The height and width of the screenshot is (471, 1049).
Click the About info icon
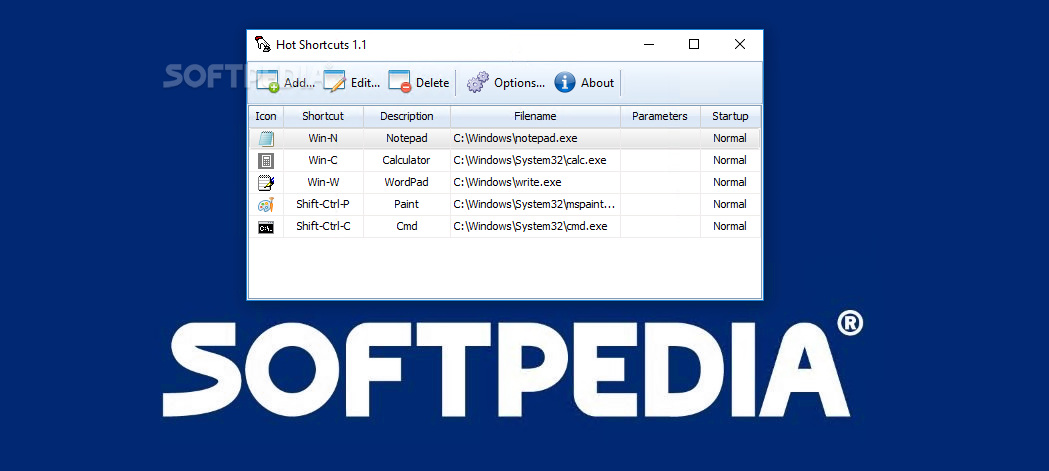565,82
